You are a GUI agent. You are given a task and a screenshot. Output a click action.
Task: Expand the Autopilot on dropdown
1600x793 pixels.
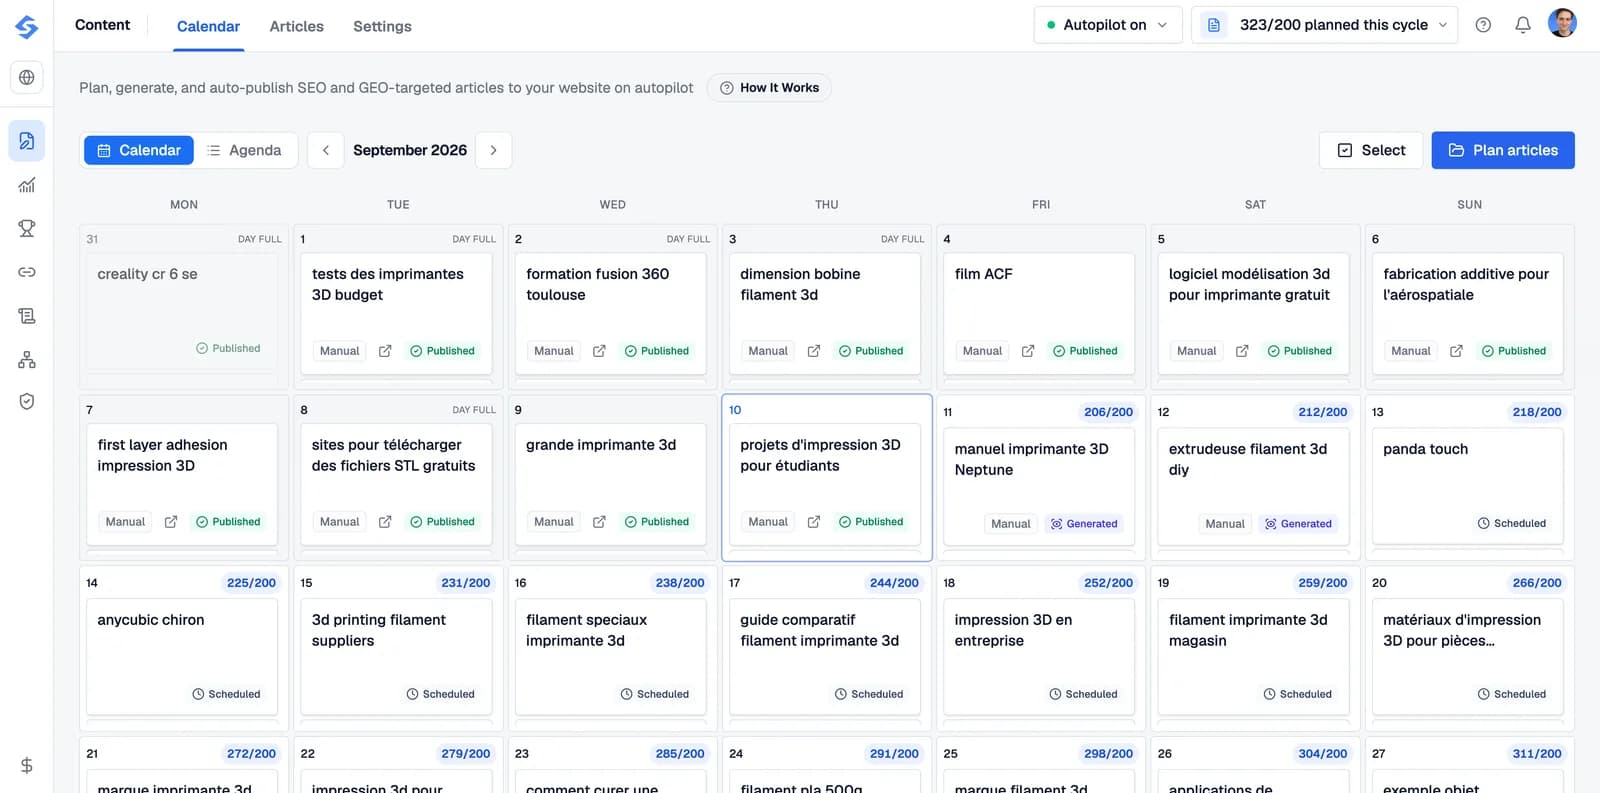[1108, 25]
